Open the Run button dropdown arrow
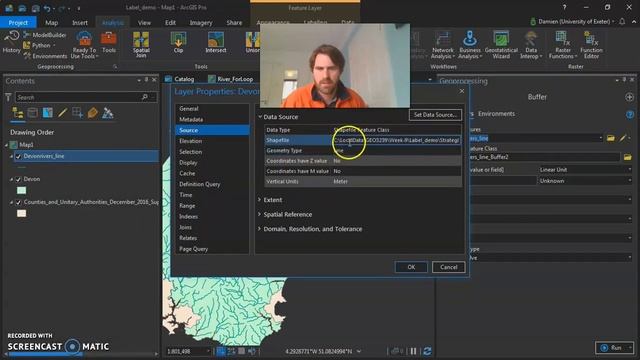This screenshot has width=640, height=360. tap(631, 348)
